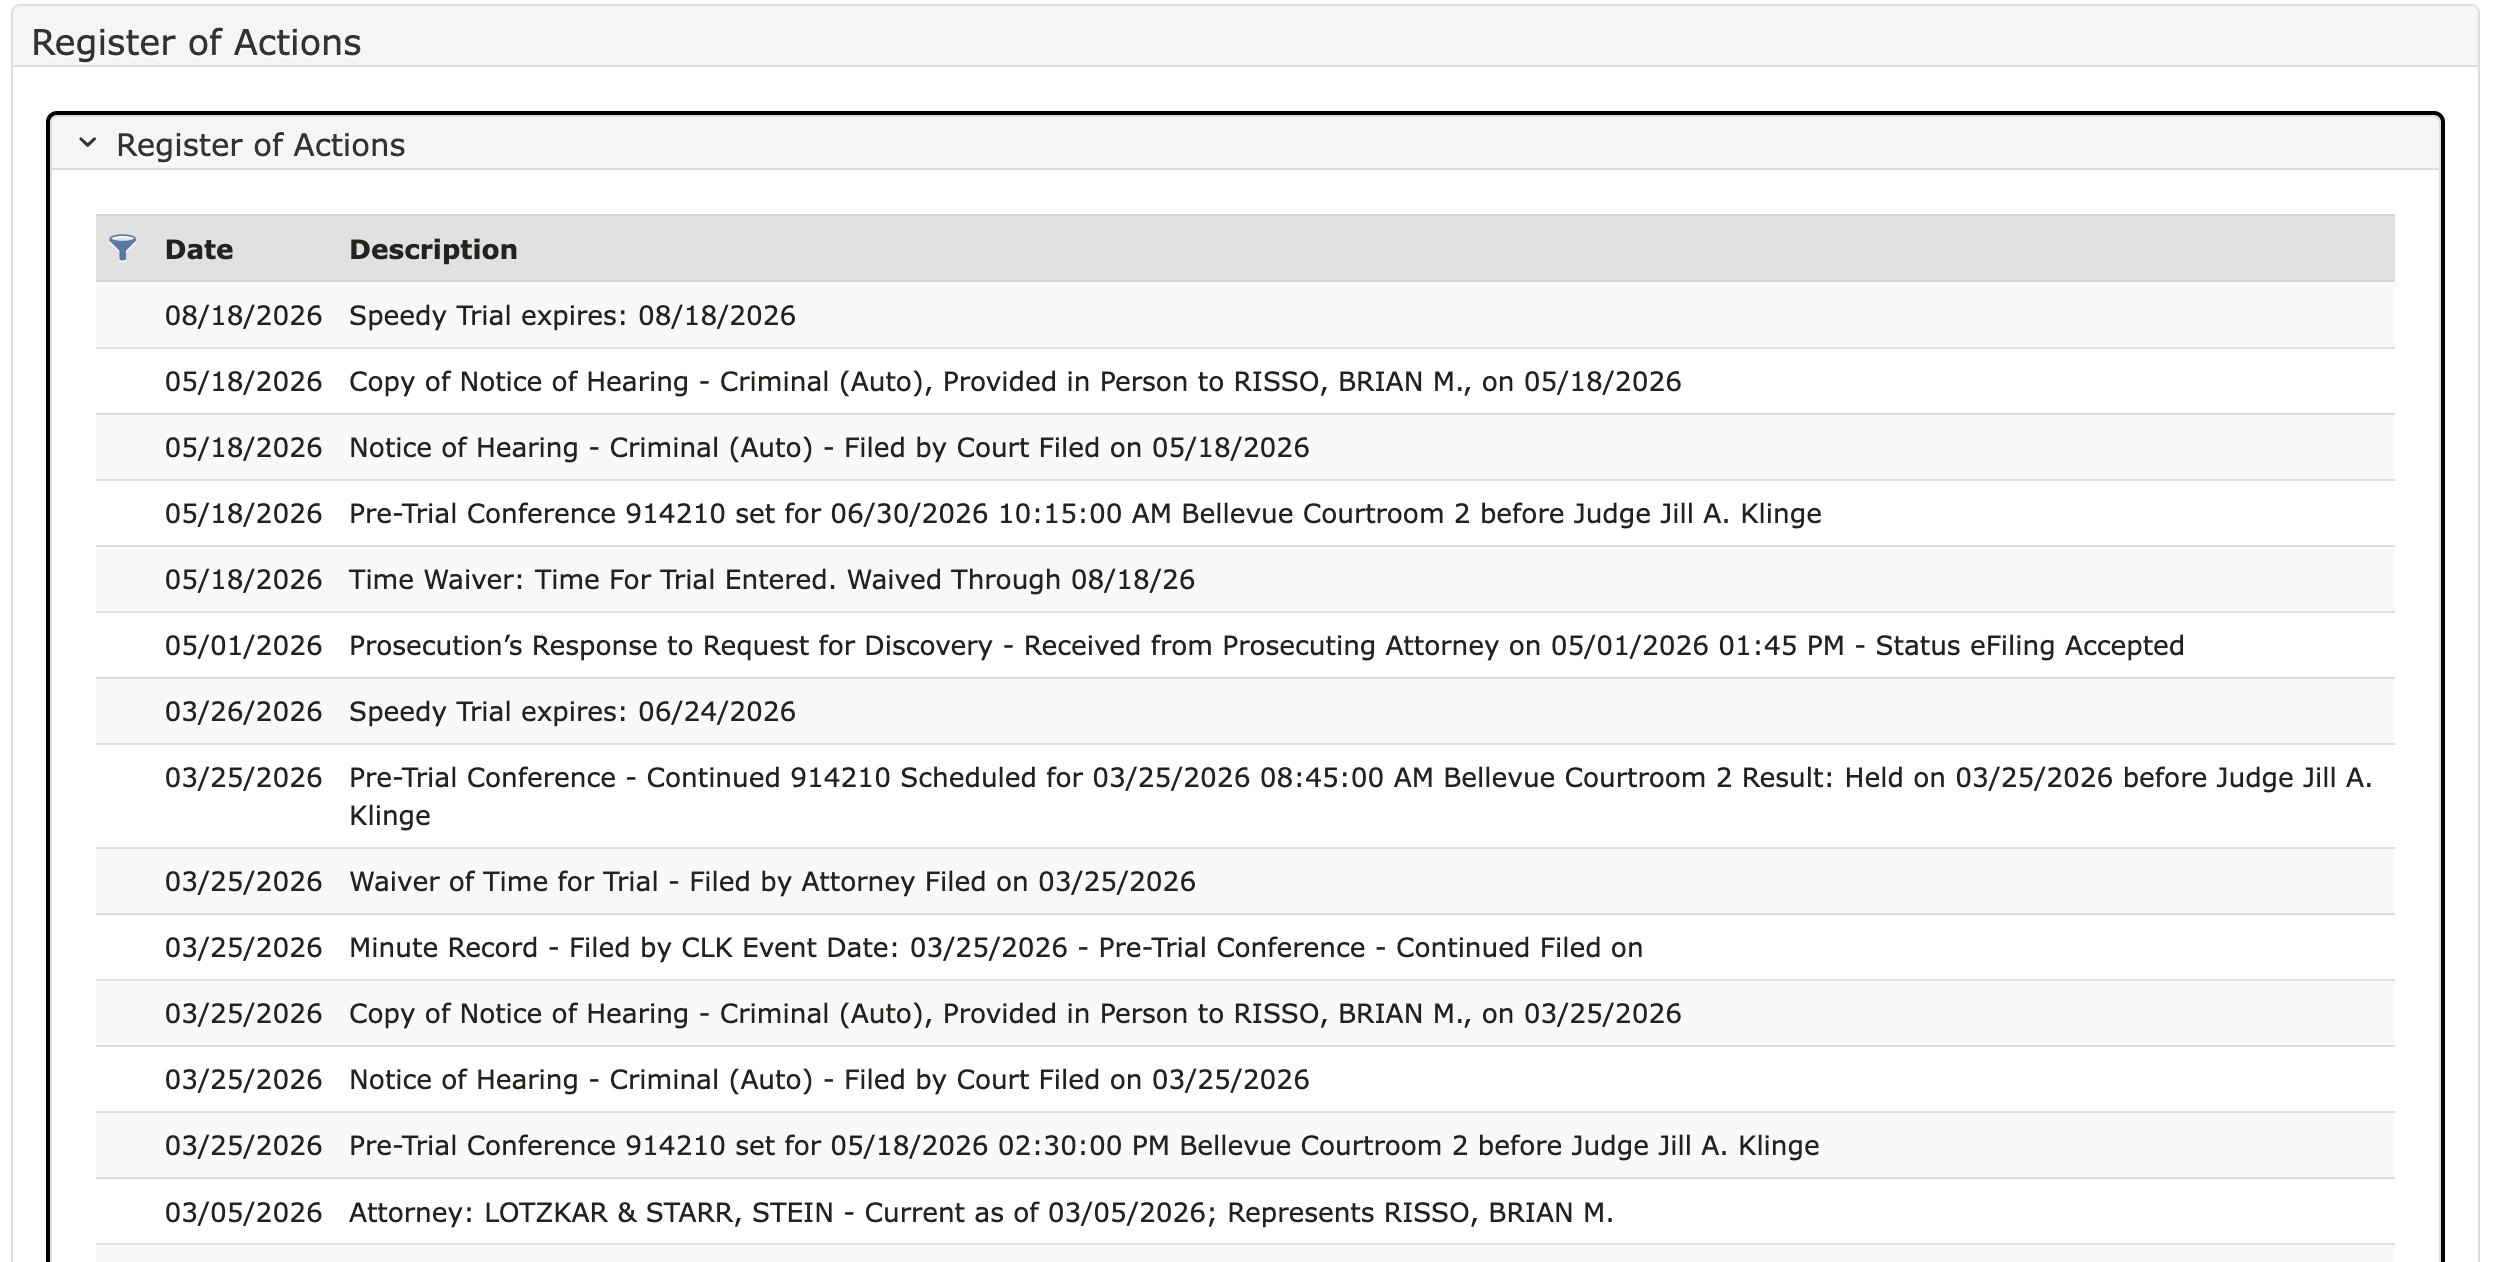Click the filter funnel icon in header
Image resolution: width=2496 pixels, height=1262 pixels.
tap(122, 248)
